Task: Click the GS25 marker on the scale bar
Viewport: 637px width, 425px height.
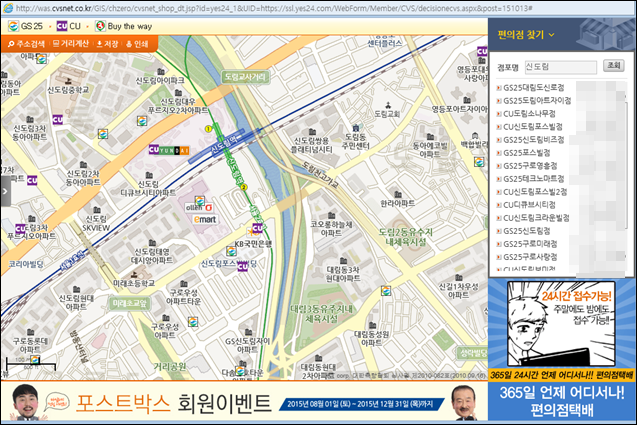Action: tap(35, 359)
